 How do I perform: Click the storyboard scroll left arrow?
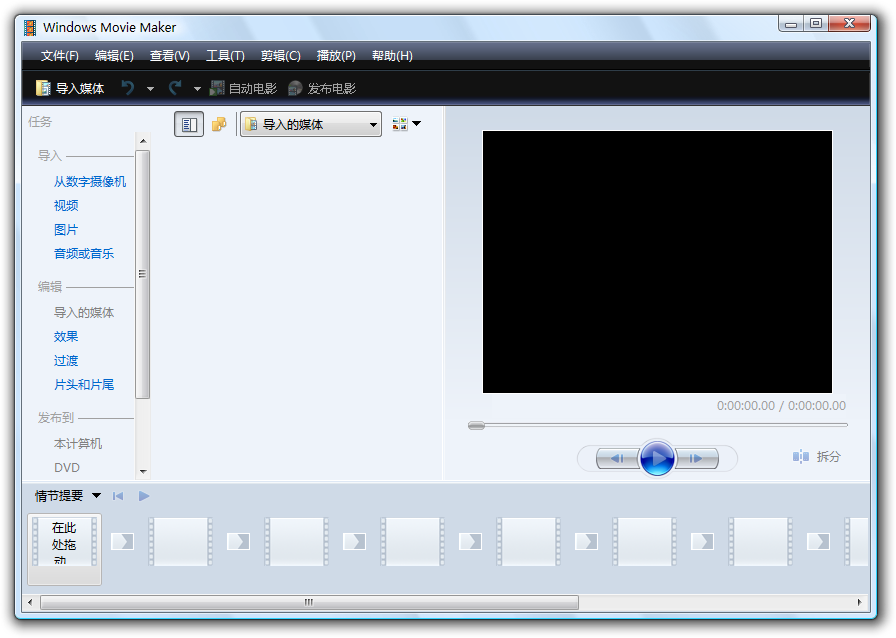pos(30,603)
